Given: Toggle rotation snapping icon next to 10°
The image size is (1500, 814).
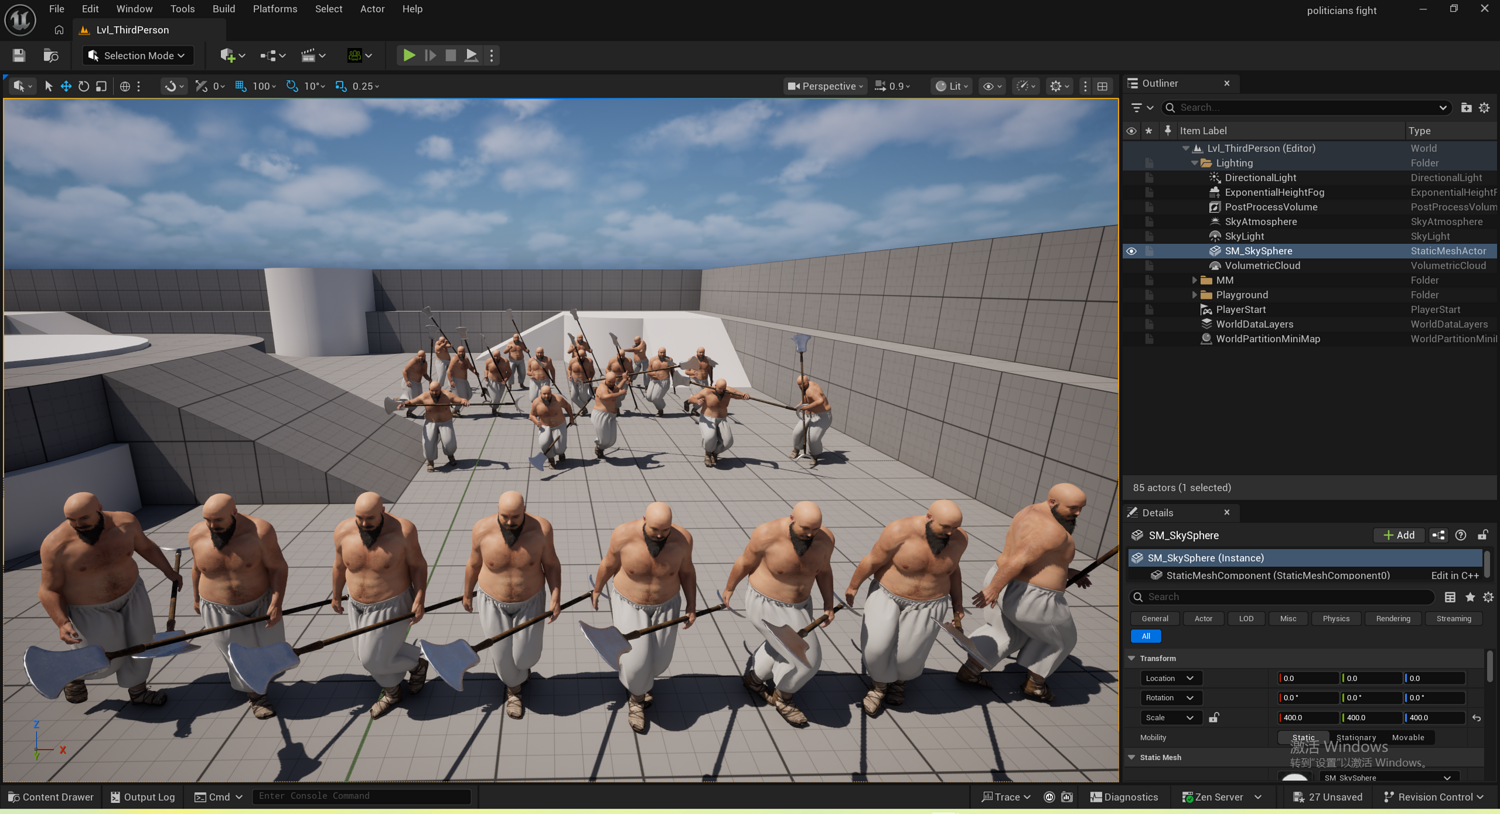Looking at the screenshot, I should coord(292,87).
